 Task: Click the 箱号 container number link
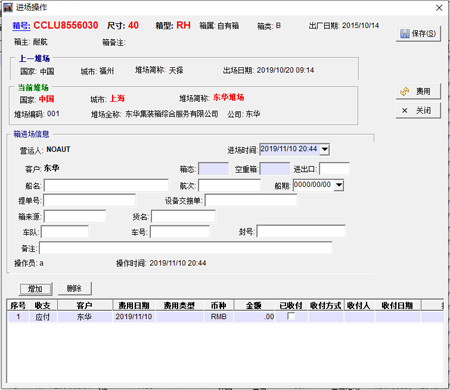tap(21, 26)
